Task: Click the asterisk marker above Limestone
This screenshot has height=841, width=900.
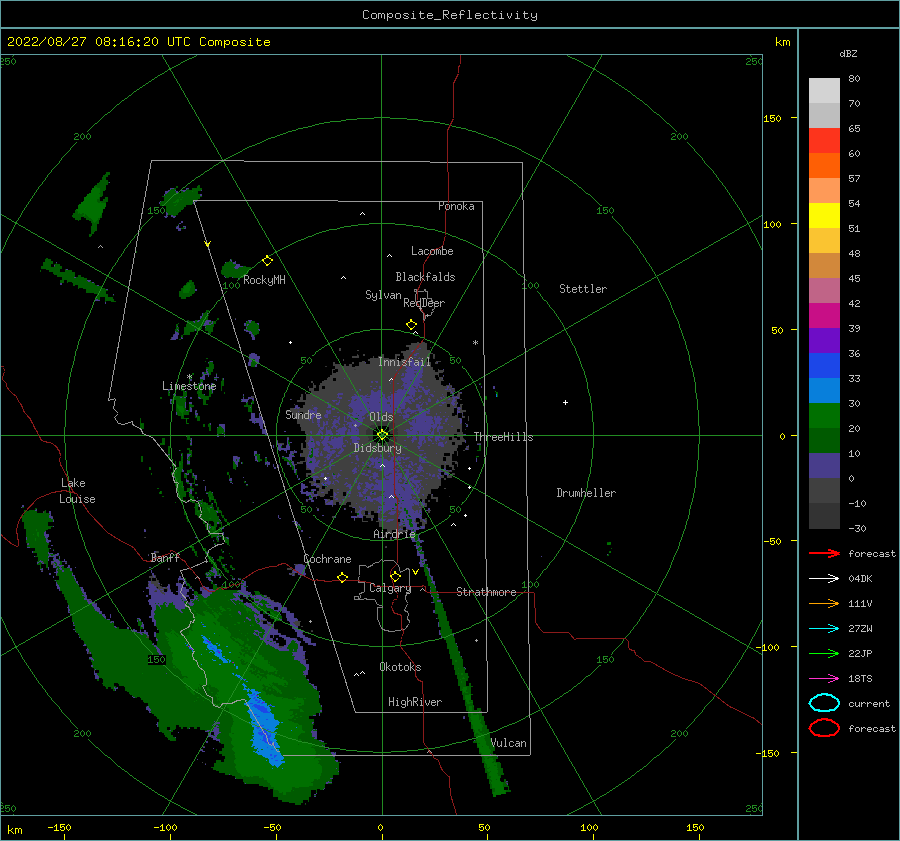Action: point(189,377)
